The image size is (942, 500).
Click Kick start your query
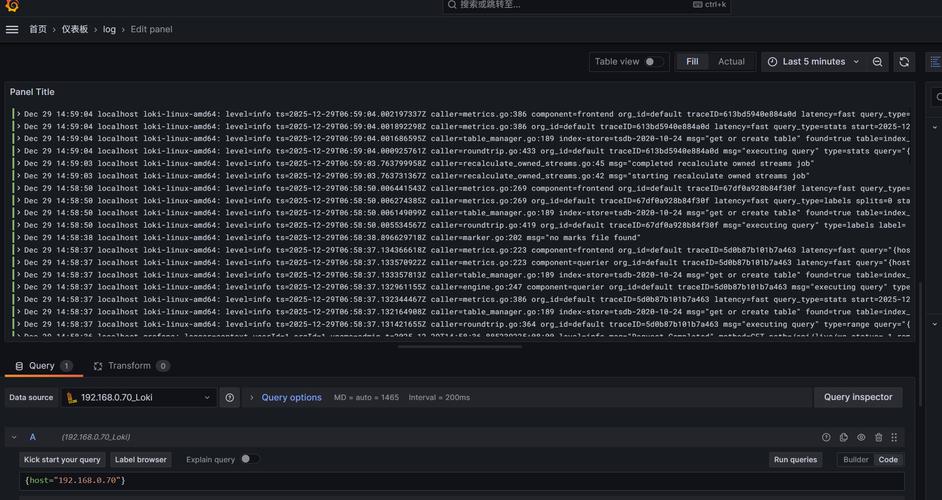(x=62, y=460)
